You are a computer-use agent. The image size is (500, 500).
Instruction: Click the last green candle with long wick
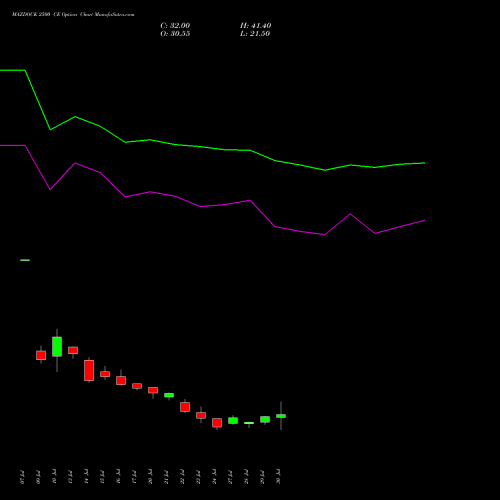coord(281,416)
